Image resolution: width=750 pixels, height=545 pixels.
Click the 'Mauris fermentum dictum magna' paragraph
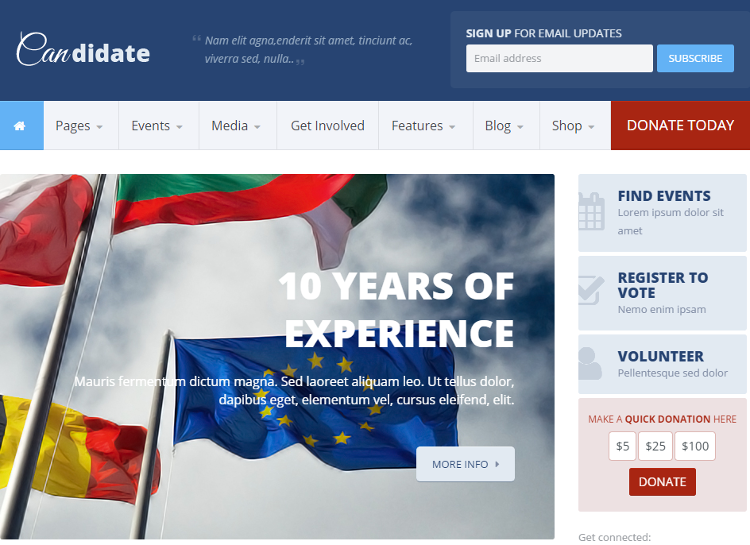(294, 390)
